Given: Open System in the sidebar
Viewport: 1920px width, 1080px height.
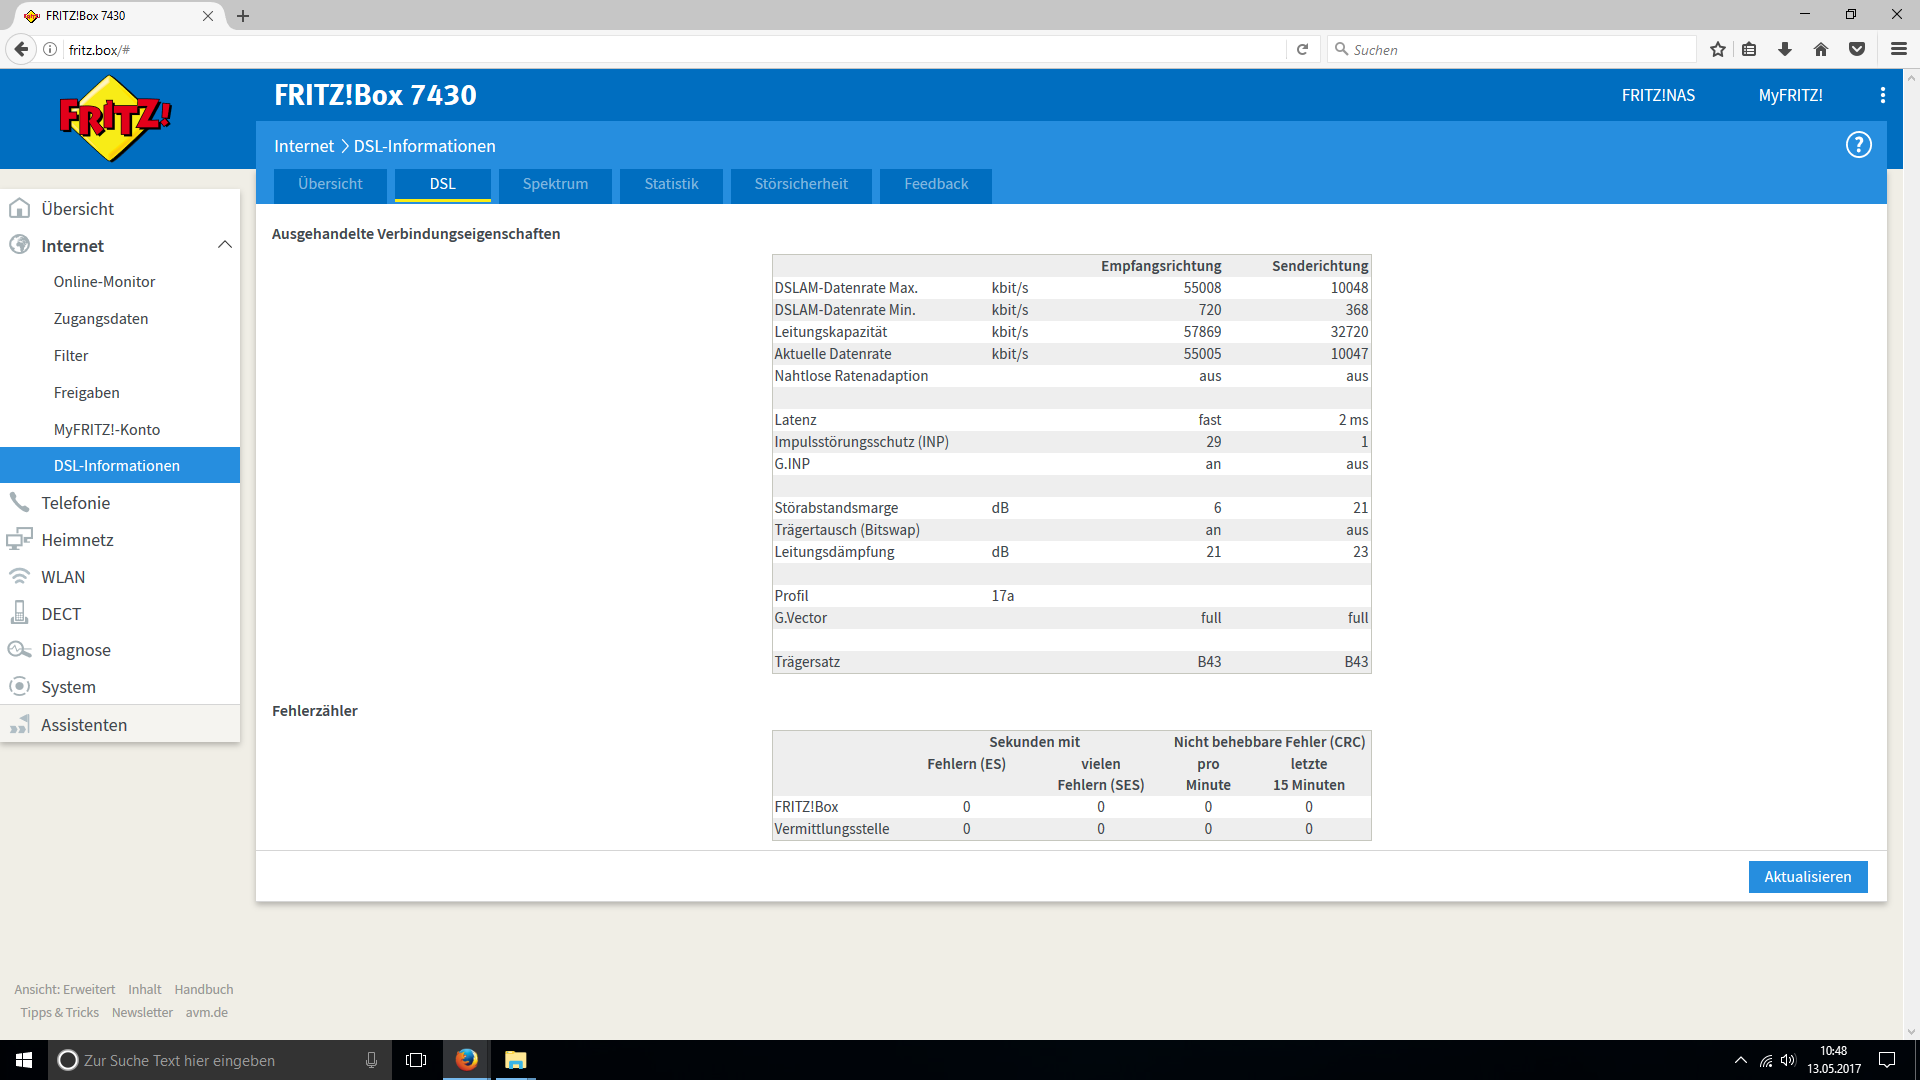Looking at the screenshot, I should [x=120, y=687].
